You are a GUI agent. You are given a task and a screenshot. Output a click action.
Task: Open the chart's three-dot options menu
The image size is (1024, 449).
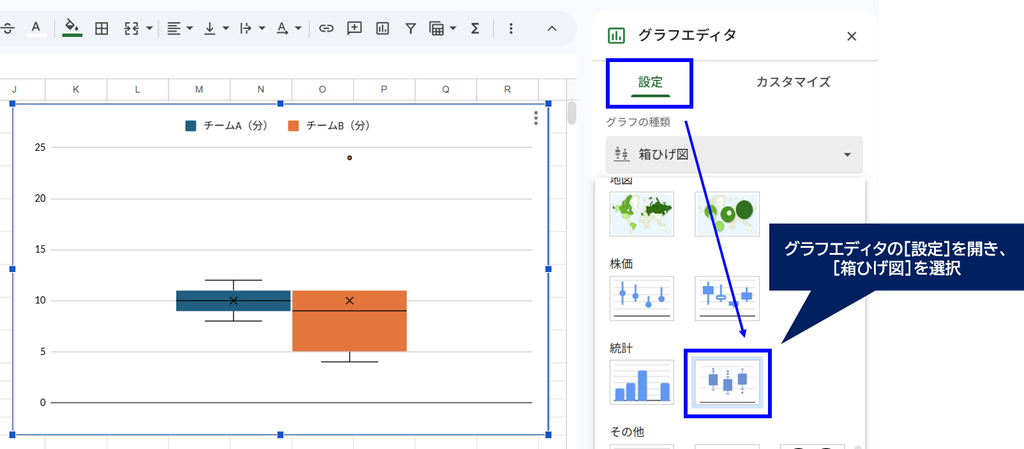pyautogui.click(x=536, y=118)
